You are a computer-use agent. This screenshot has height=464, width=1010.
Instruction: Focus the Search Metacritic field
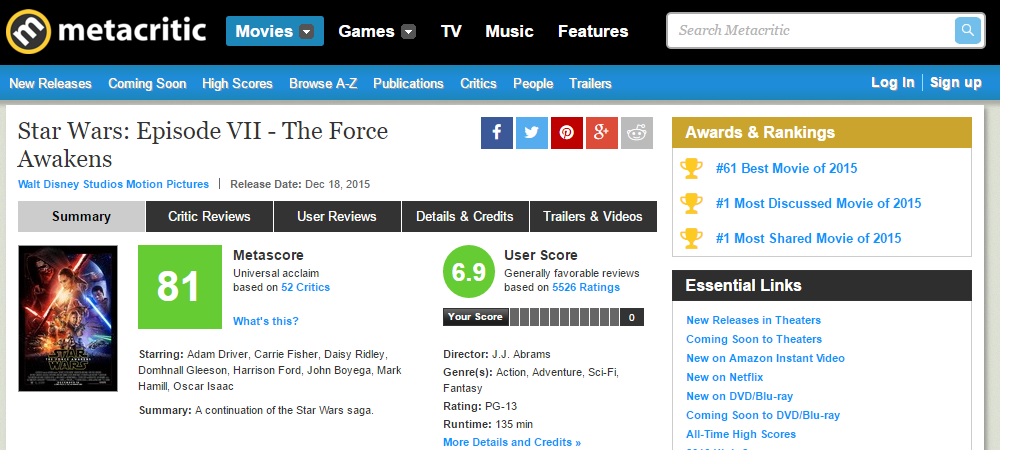point(812,30)
